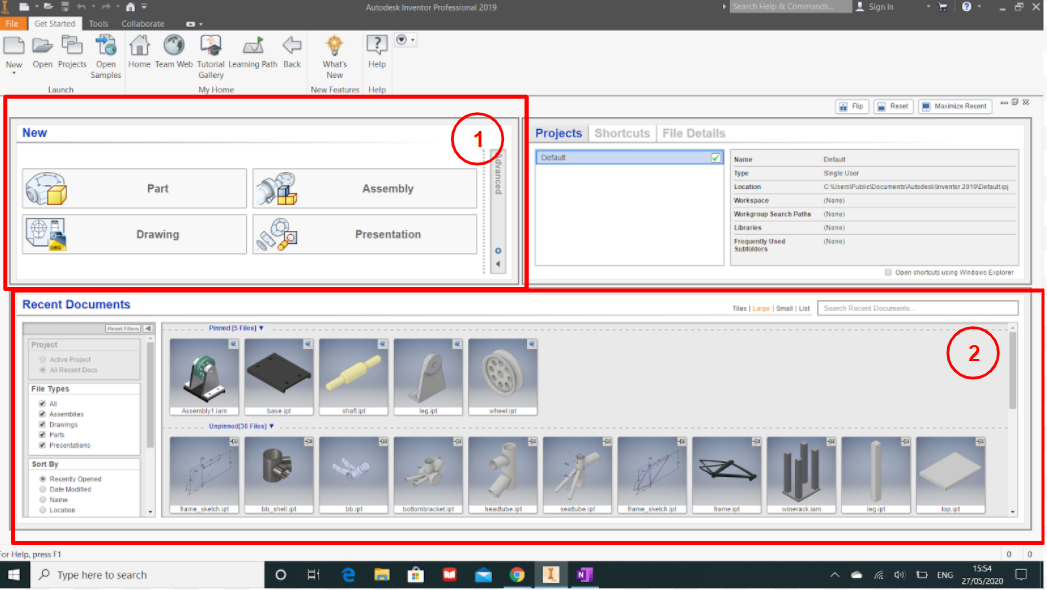Expand the ribbon appearance dropdown
The width and height of the screenshot is (1047, 590).
pyautogui.click(x=201, y=24)
